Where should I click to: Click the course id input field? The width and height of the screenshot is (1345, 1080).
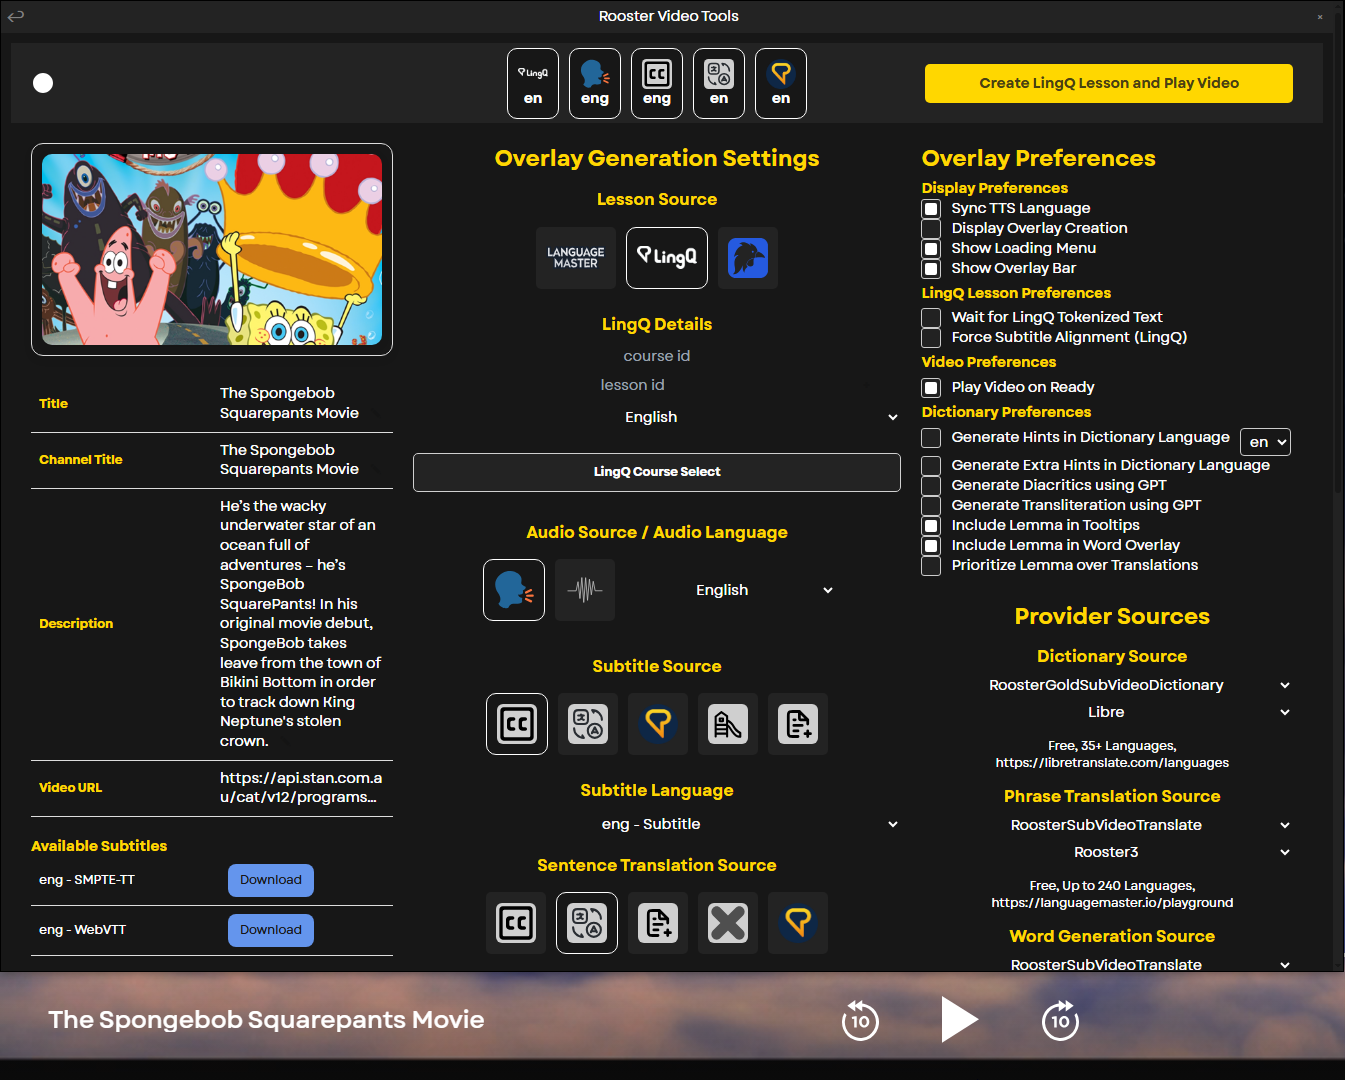(x=657, y=356)
